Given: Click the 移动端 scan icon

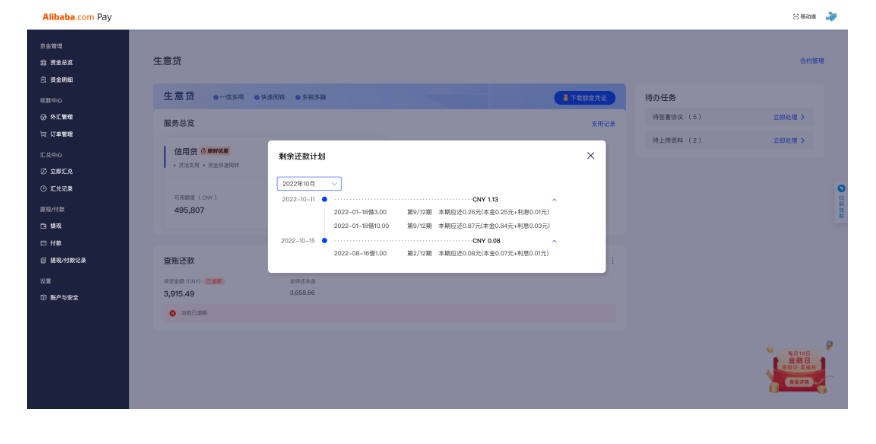Looking at the screenshot, I should pos(796,17).
